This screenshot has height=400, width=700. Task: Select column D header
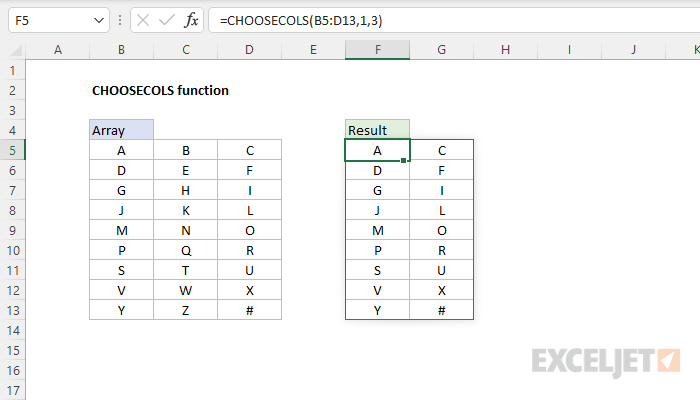[250, 50]
